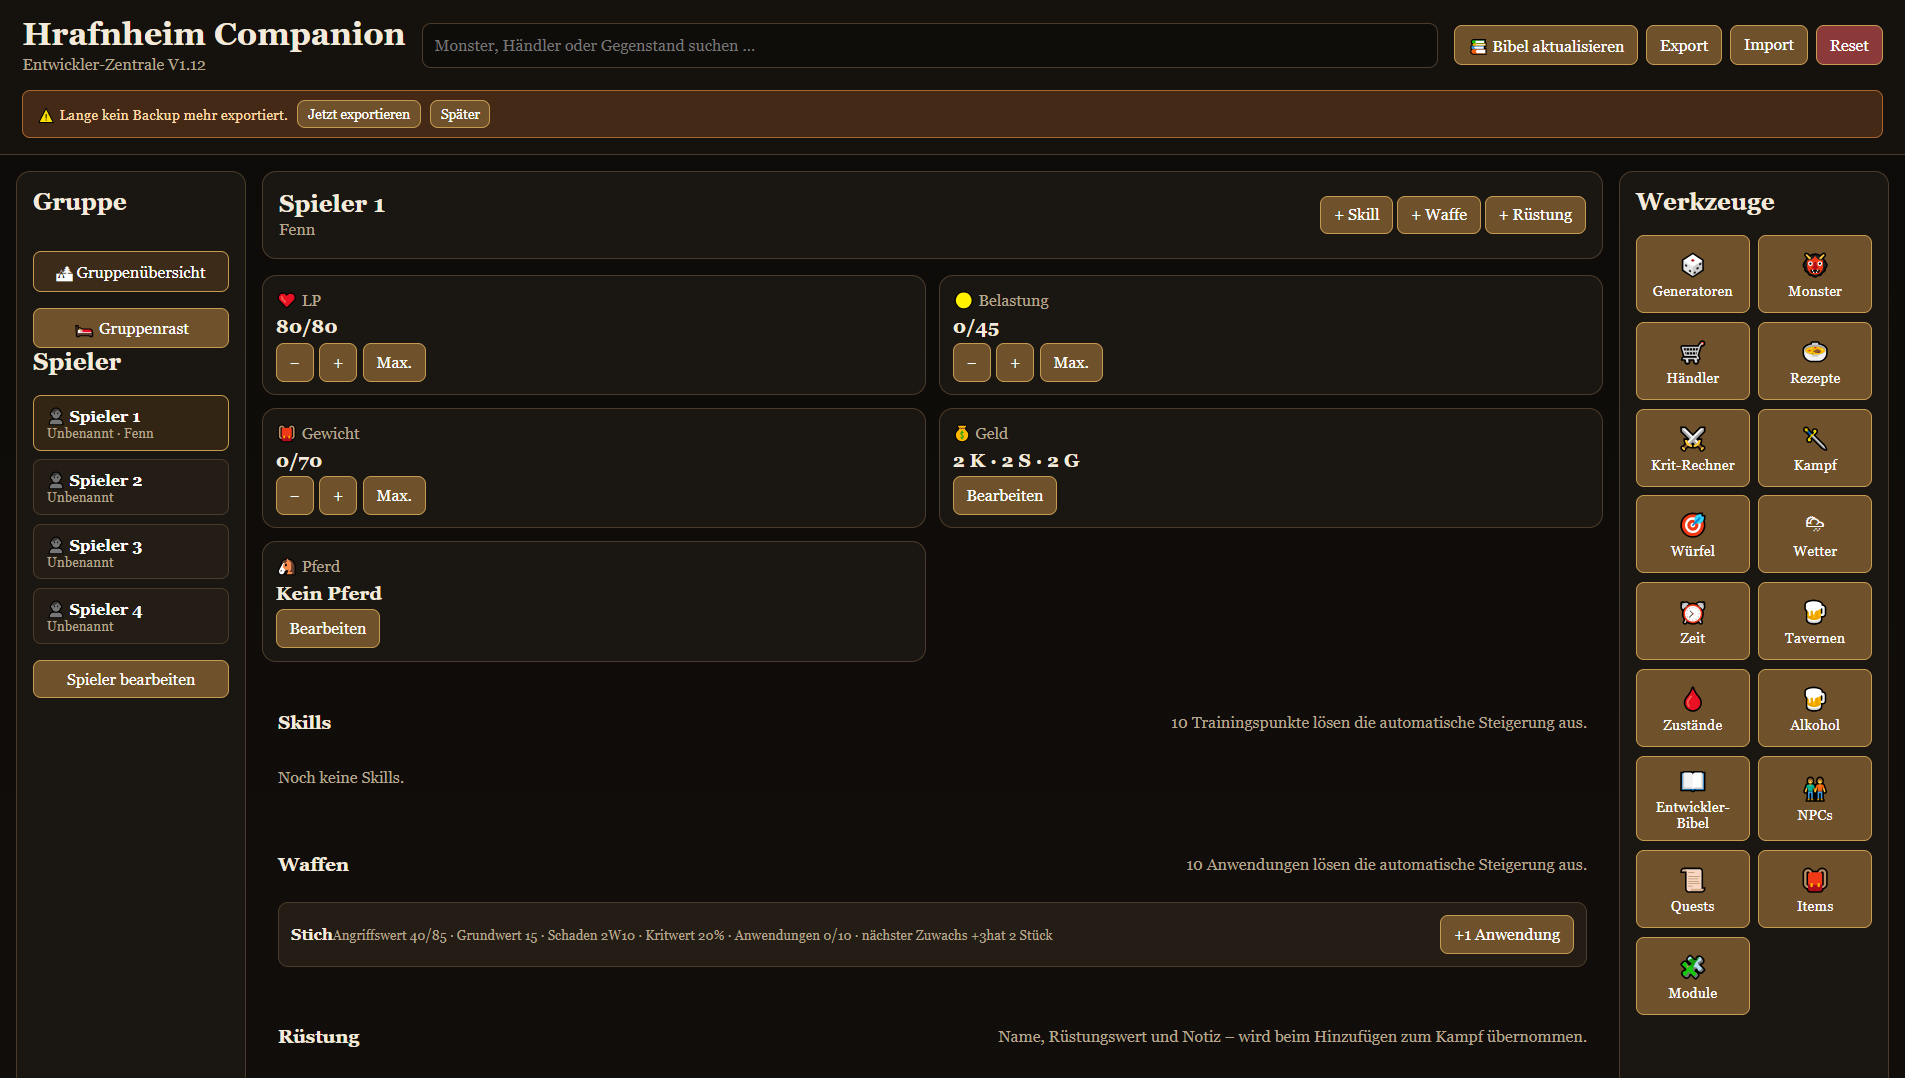1905x1078 pixels.
Task: Click the Export button
Action: click(1683, 45)
